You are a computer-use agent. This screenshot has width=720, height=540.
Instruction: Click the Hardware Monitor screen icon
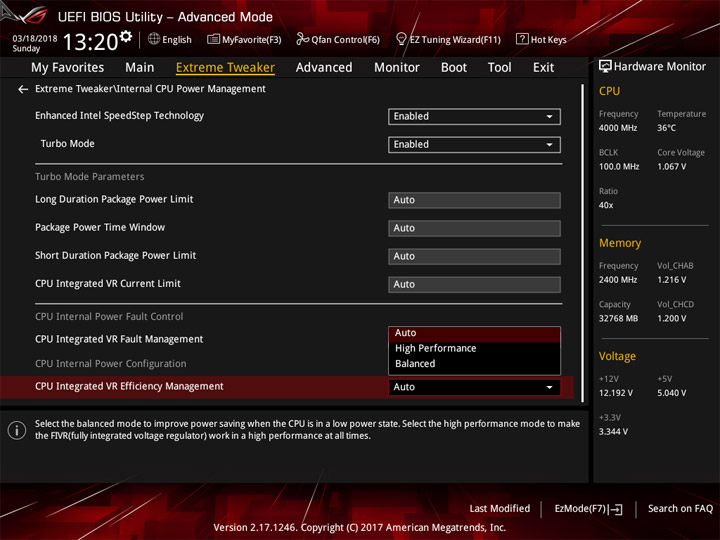click(605, 66)
